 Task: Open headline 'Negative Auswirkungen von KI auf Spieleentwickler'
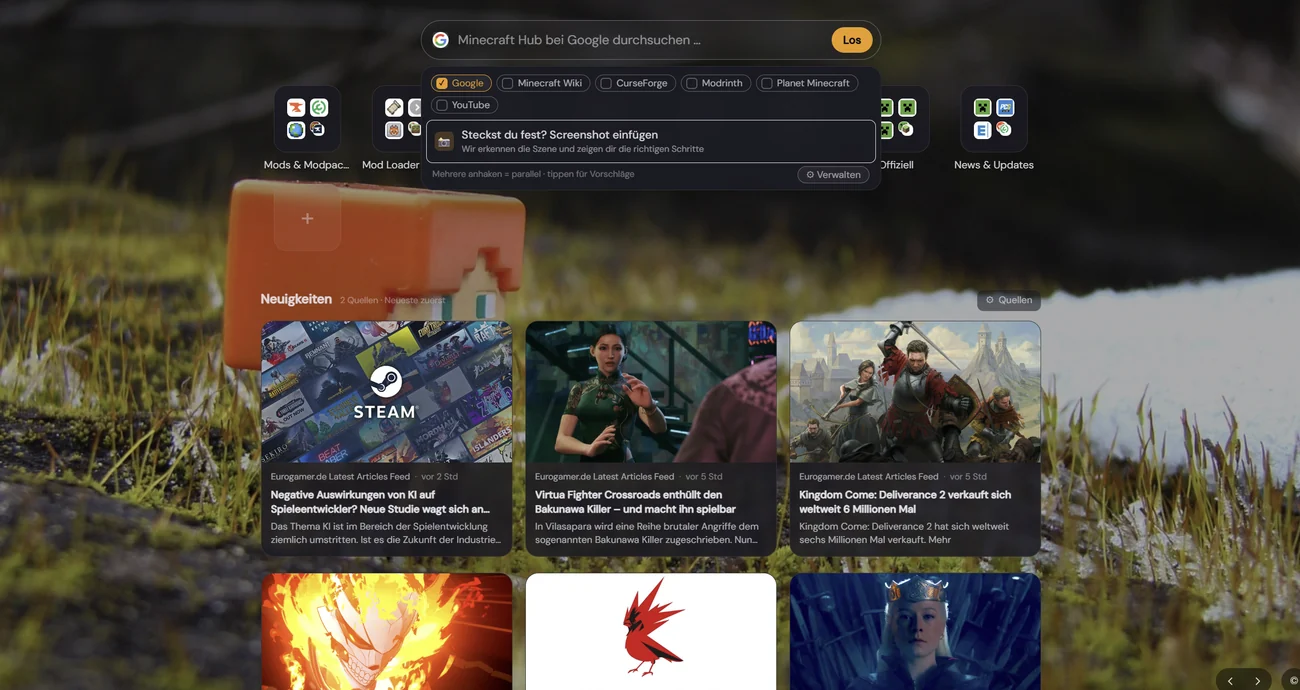click(380, 502)
